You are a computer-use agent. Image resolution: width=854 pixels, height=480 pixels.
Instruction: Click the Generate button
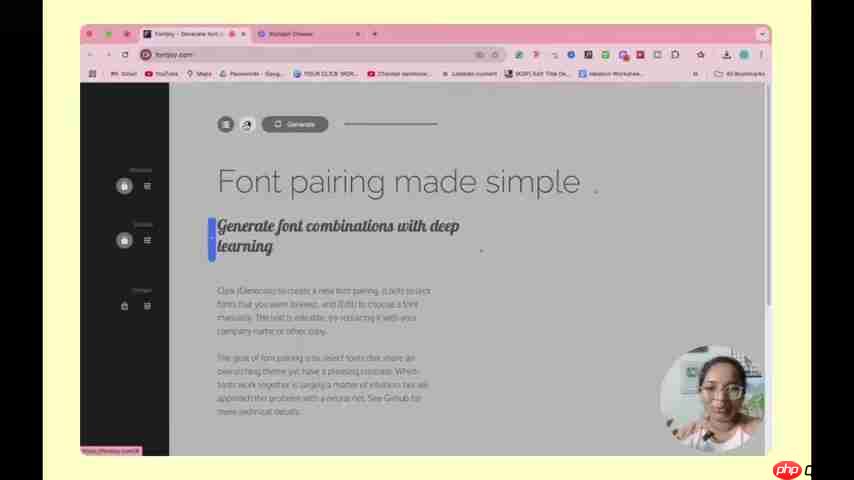click(x=295, y=124)
